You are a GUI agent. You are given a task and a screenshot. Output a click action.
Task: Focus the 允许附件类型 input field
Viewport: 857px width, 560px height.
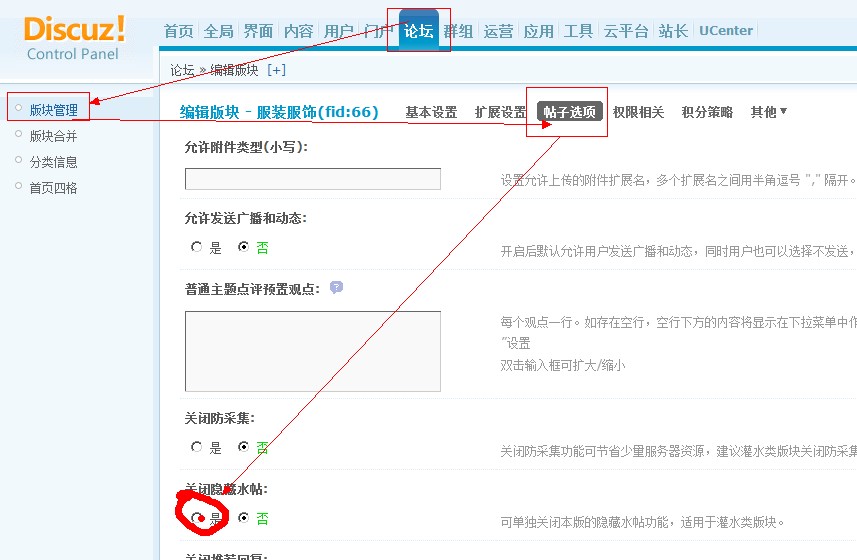[313, 179]
